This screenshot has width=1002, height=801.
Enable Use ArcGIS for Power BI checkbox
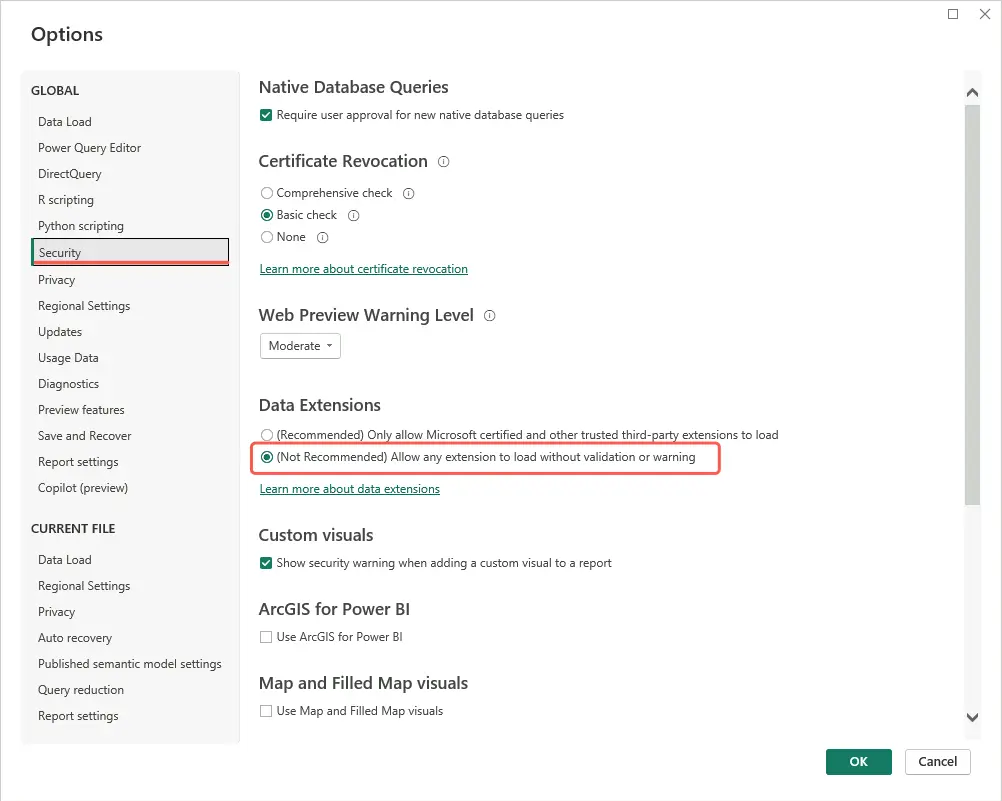click(266, 637)
